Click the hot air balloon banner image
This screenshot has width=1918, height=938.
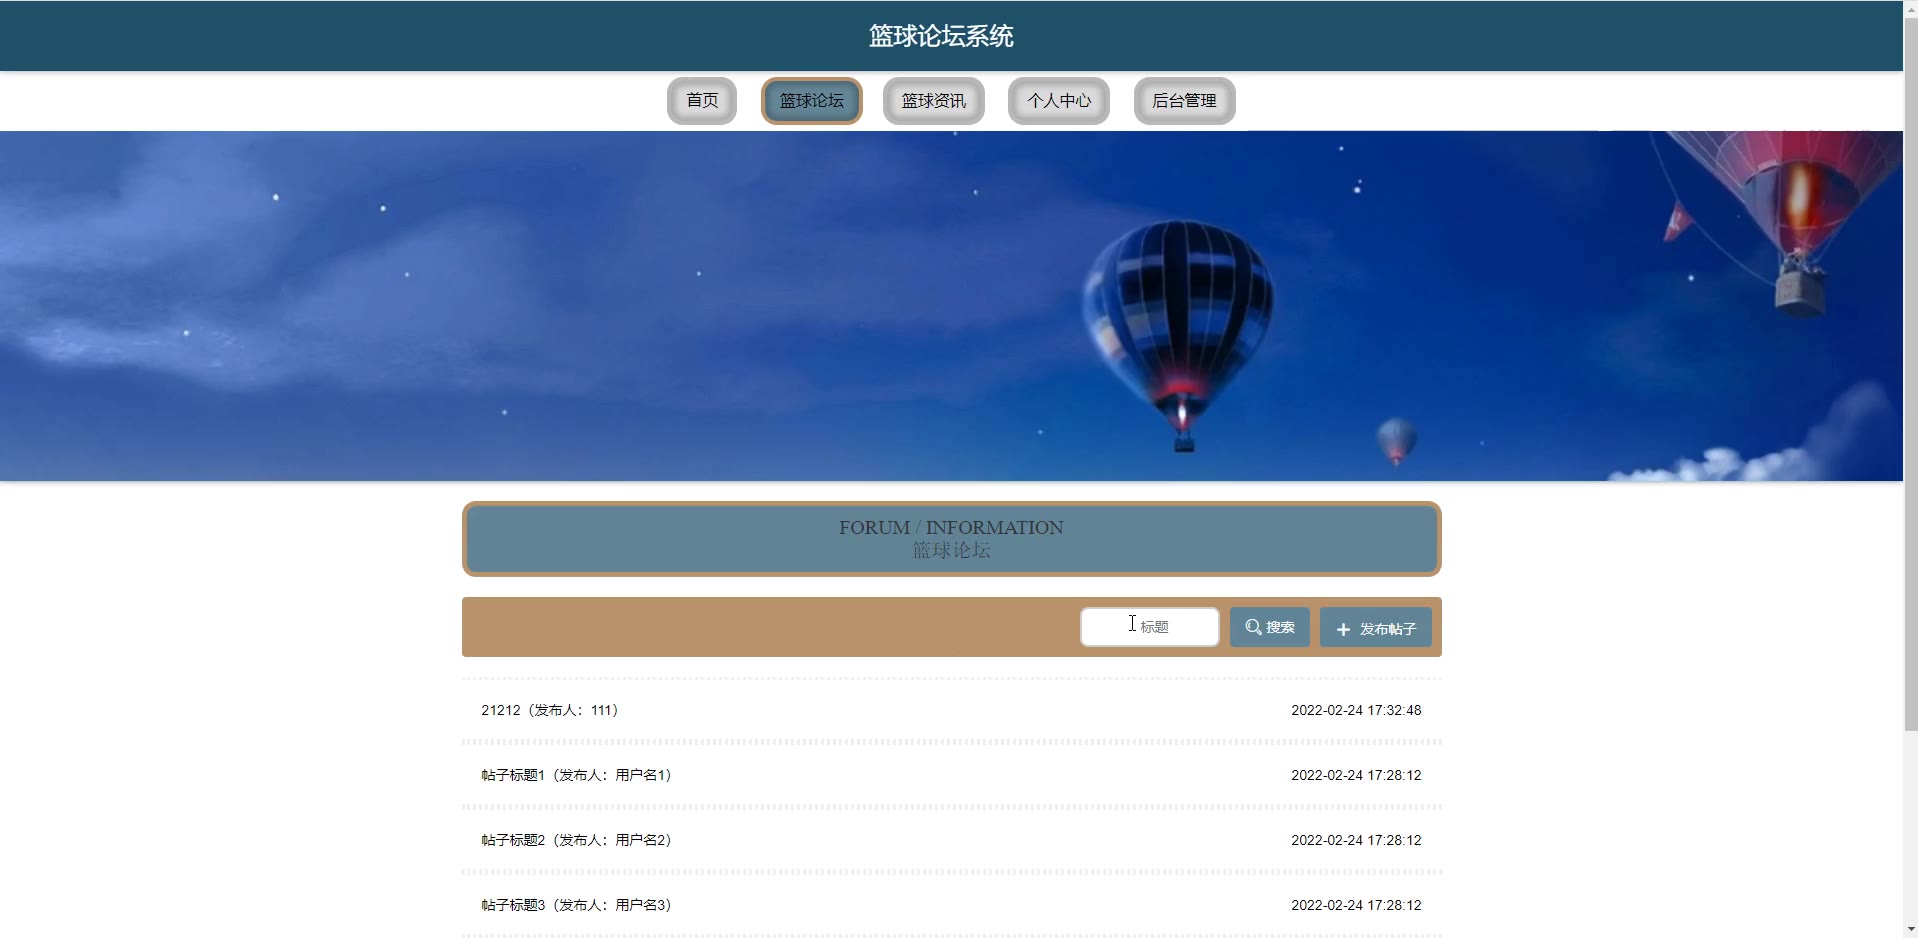point(951,306)
